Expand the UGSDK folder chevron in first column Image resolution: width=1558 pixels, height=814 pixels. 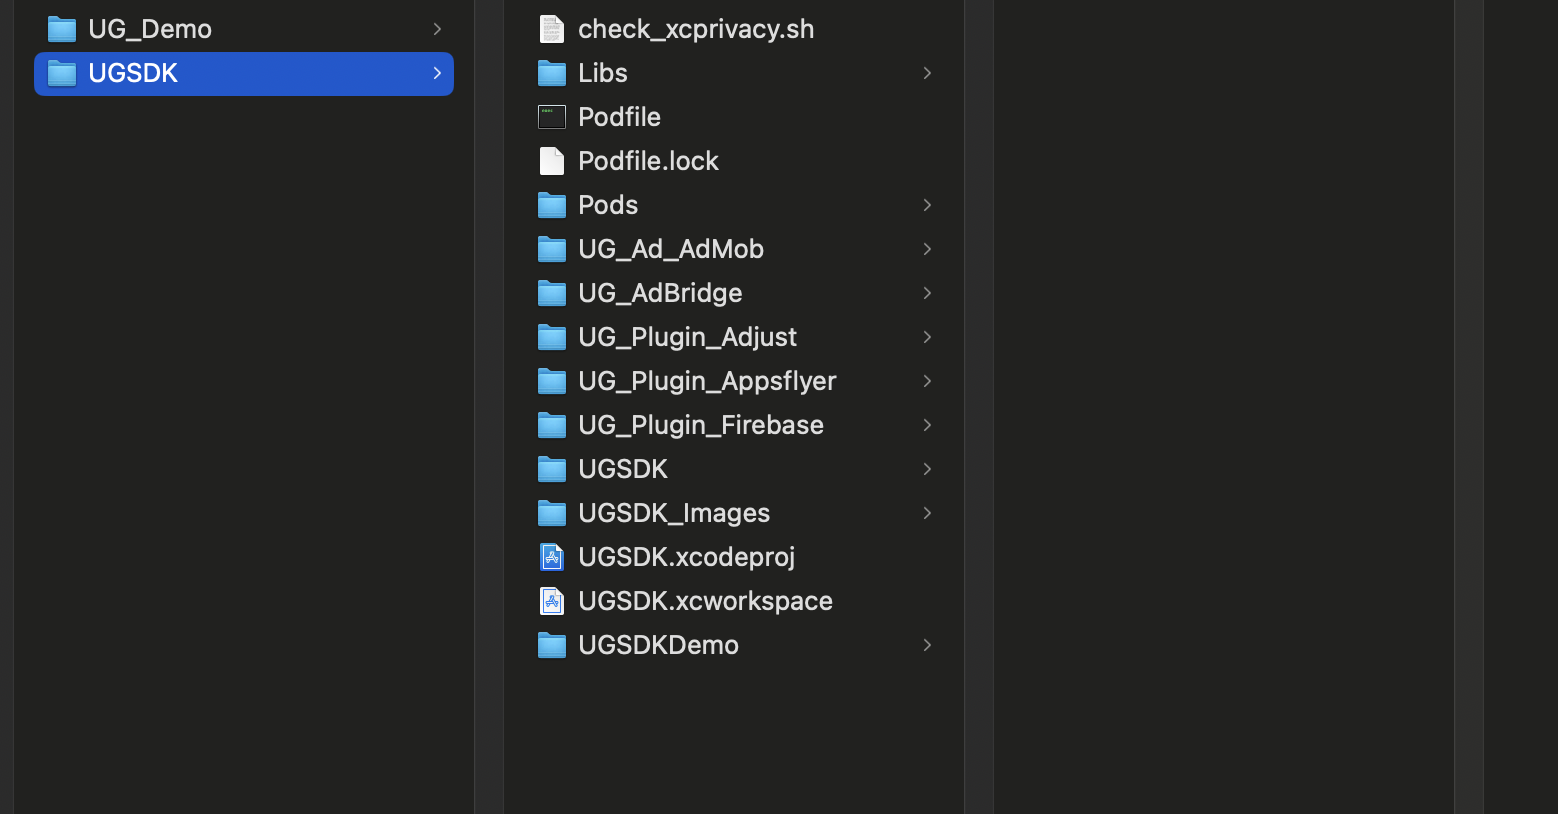tap(437, 73)
